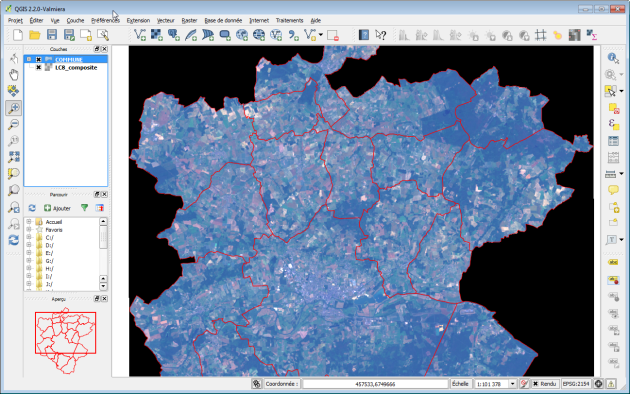Open the Raster menu
This screenshot has width=630, height=394.
(189, 20)
